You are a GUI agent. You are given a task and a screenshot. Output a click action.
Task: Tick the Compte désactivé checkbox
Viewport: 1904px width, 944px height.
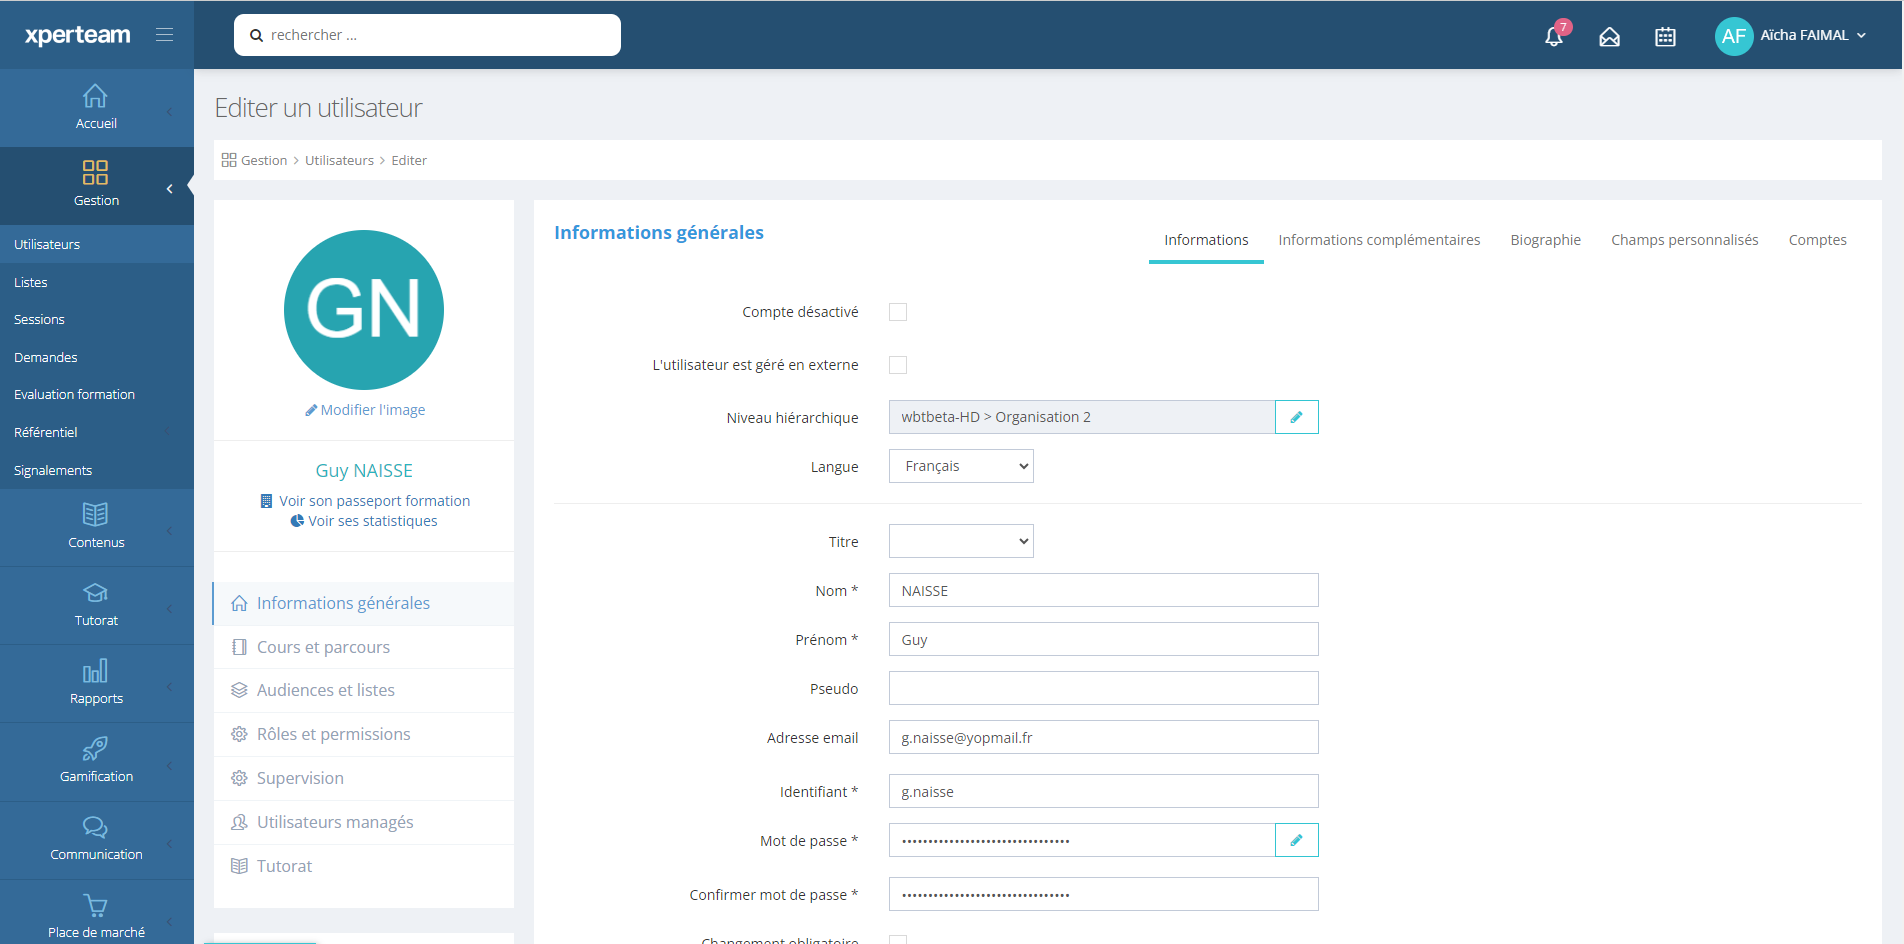[898, 312]
